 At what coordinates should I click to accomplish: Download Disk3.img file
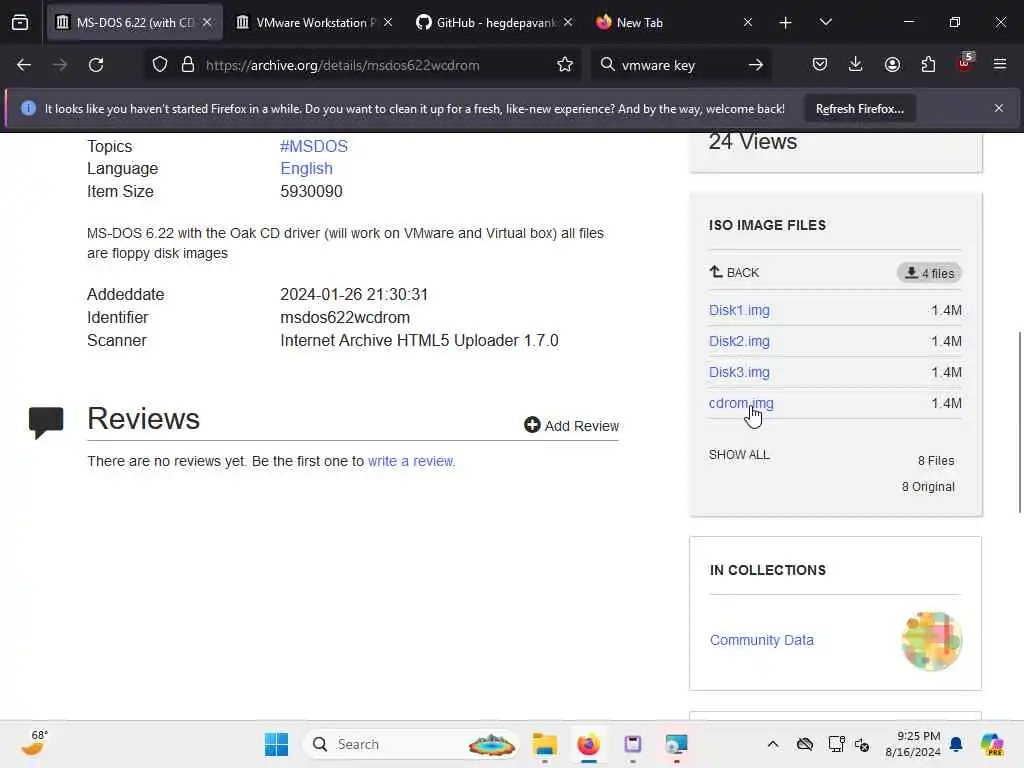(739, 372)
